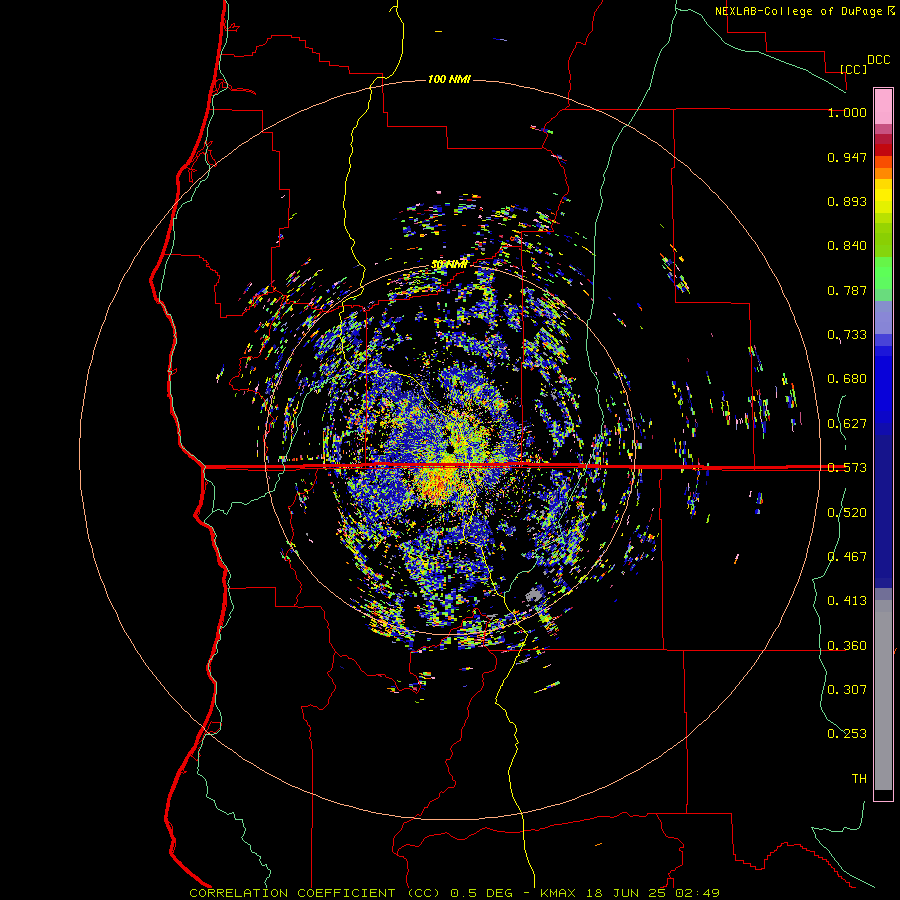Viewport: 900px width, 900px height.
Task: Pick the red swatch on the color bar
Action: (883, 150)
